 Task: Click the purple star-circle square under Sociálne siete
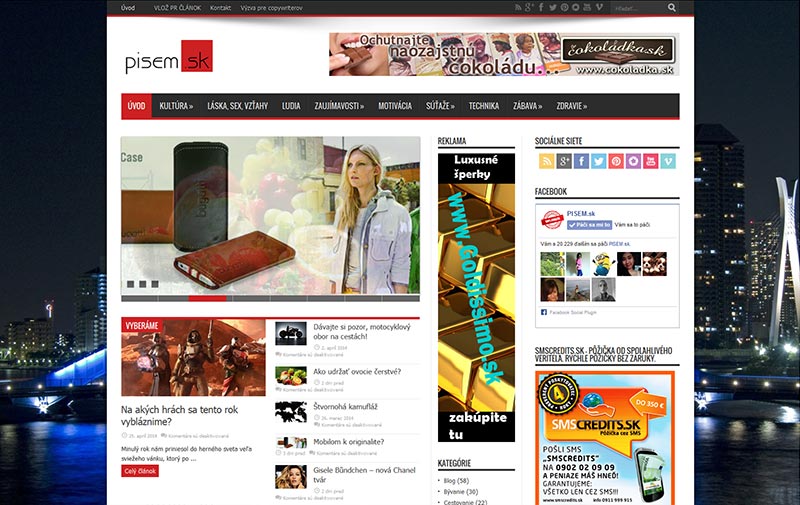tap(633, 161)
